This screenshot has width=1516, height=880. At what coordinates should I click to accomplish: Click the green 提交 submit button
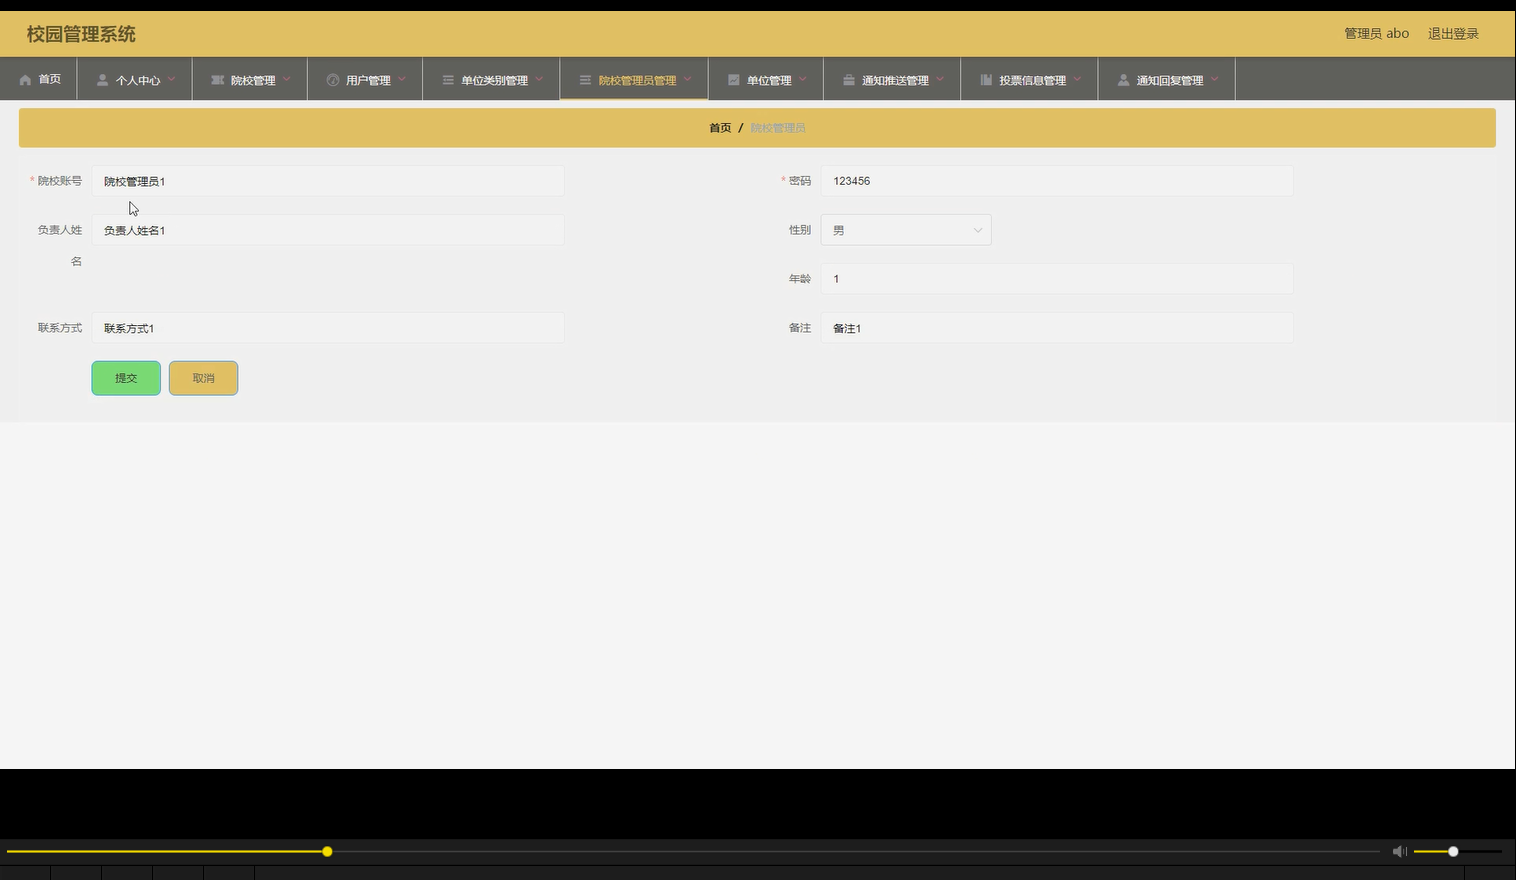(126, 378)
